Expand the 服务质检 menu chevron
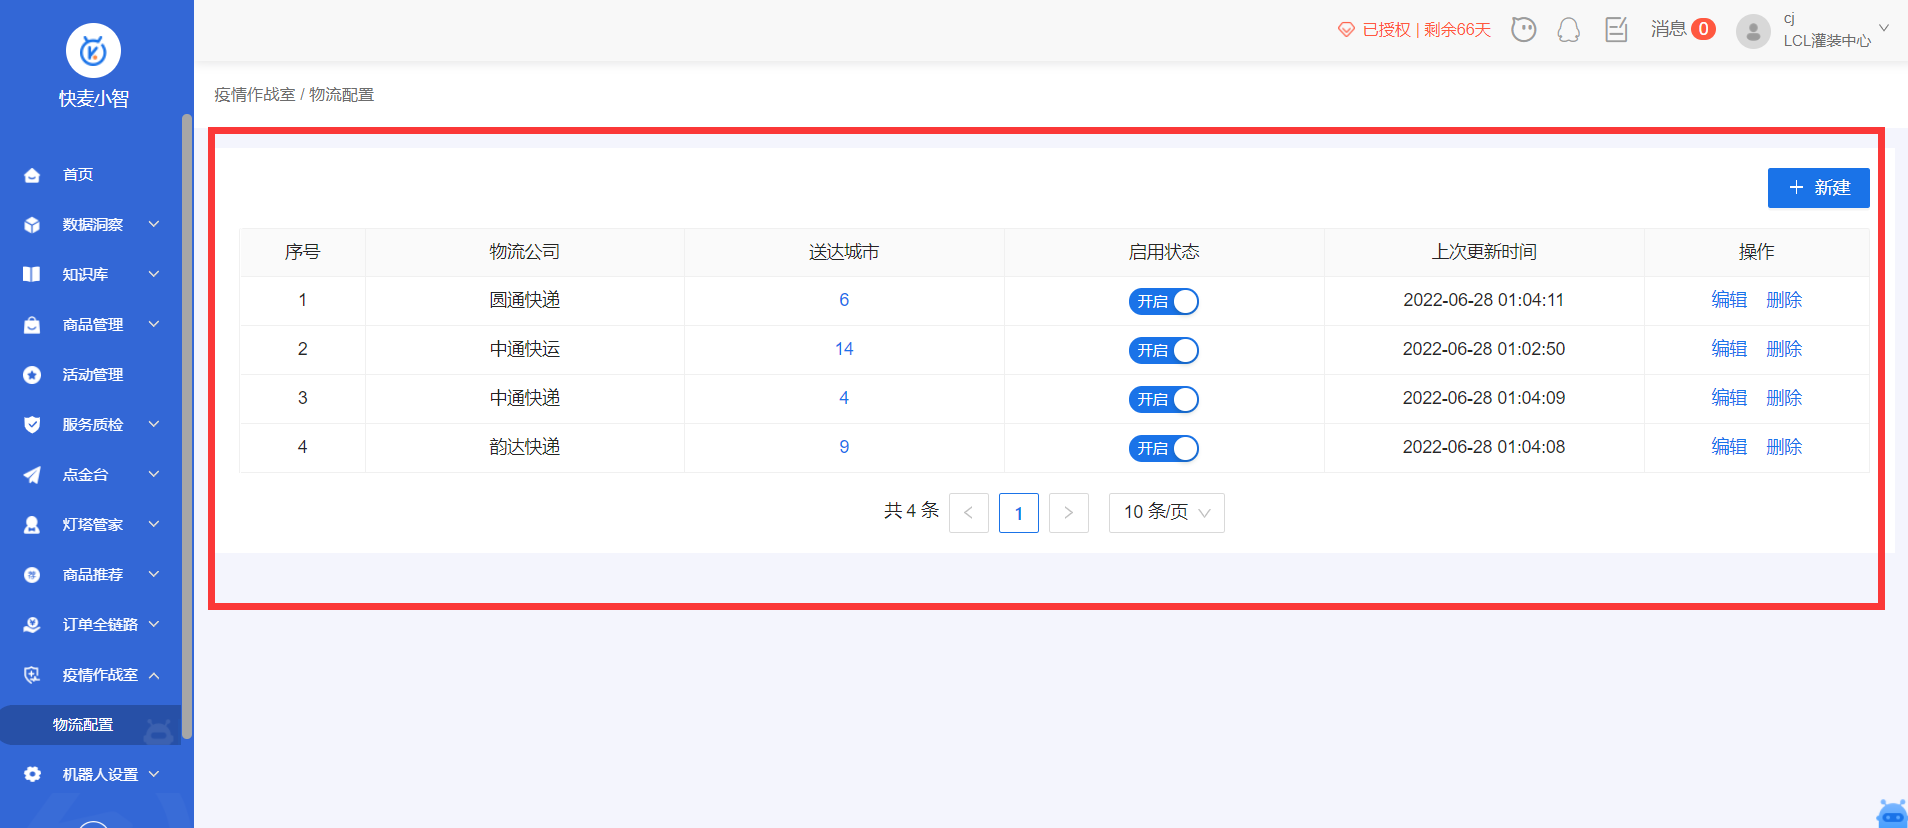1908x828 pixels. click(x=154, y=424)
